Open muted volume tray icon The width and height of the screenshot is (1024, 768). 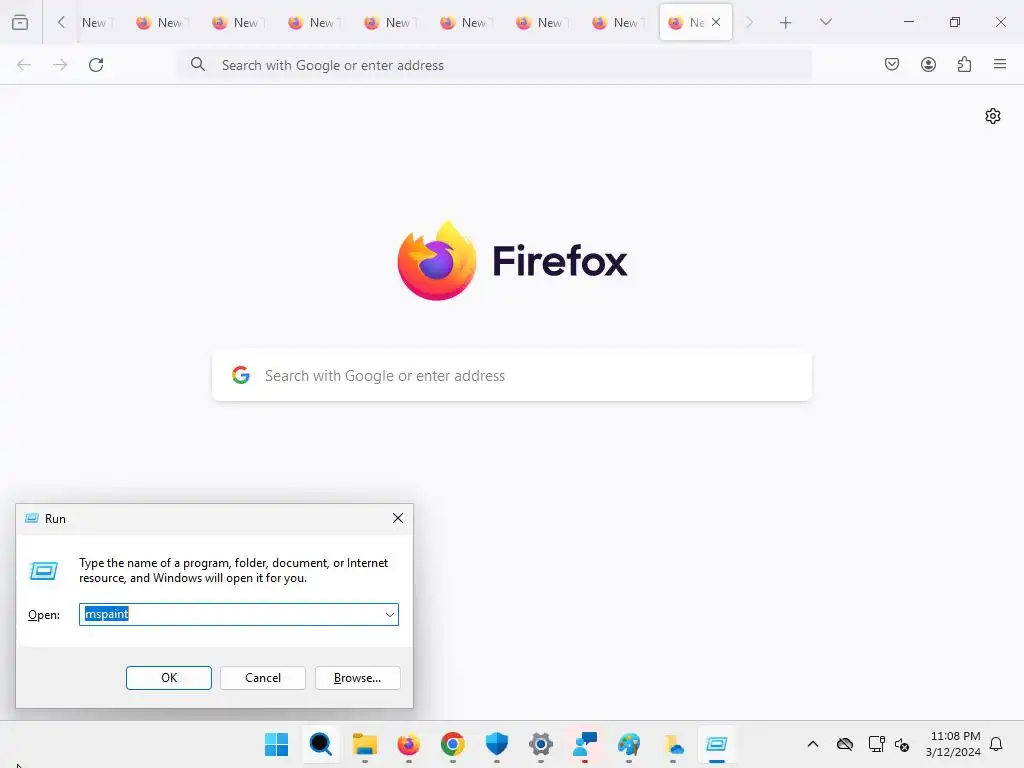tap(903, 744)
